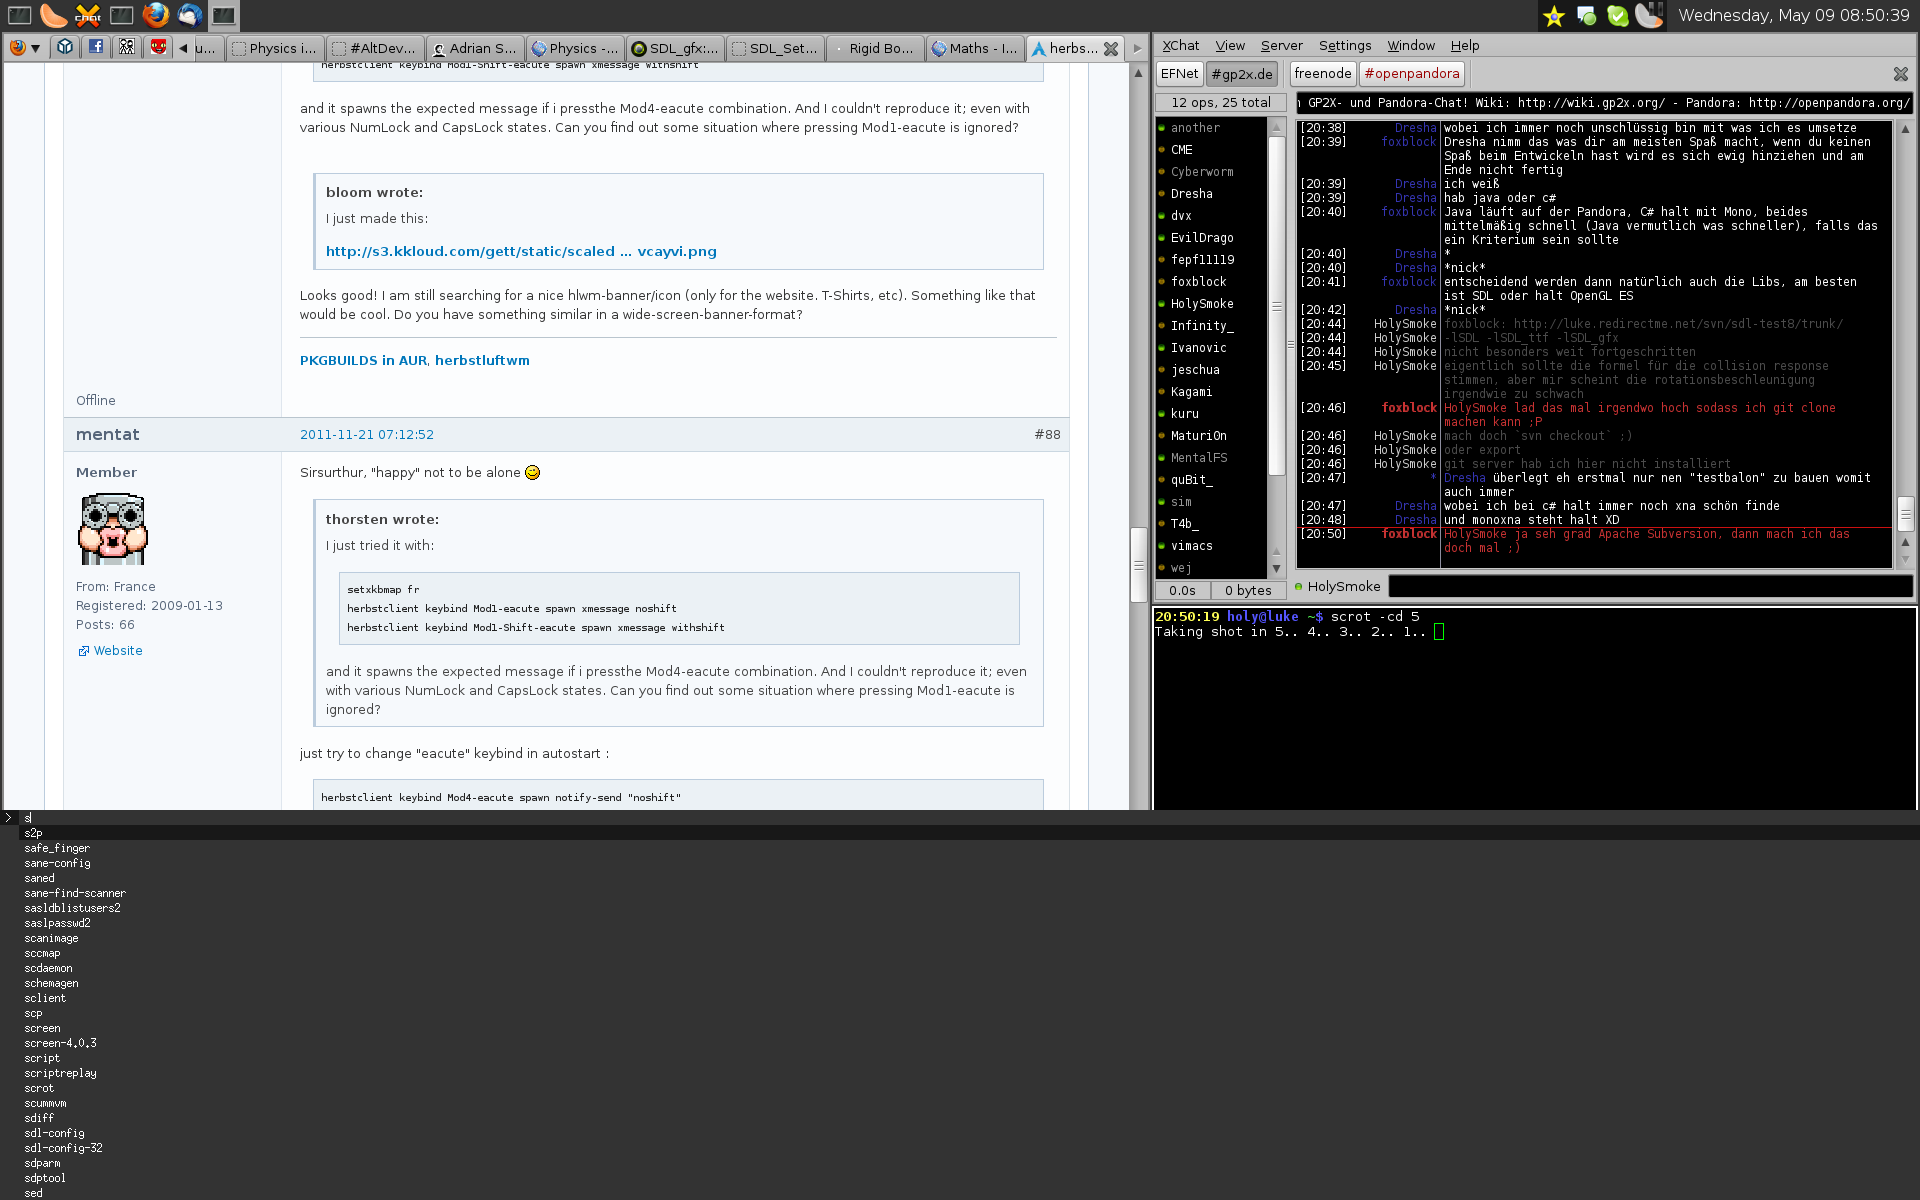The image size is (1920, 1200).
Task: Click the XChat chat scrollbar handle
Action: (1905, 514)
